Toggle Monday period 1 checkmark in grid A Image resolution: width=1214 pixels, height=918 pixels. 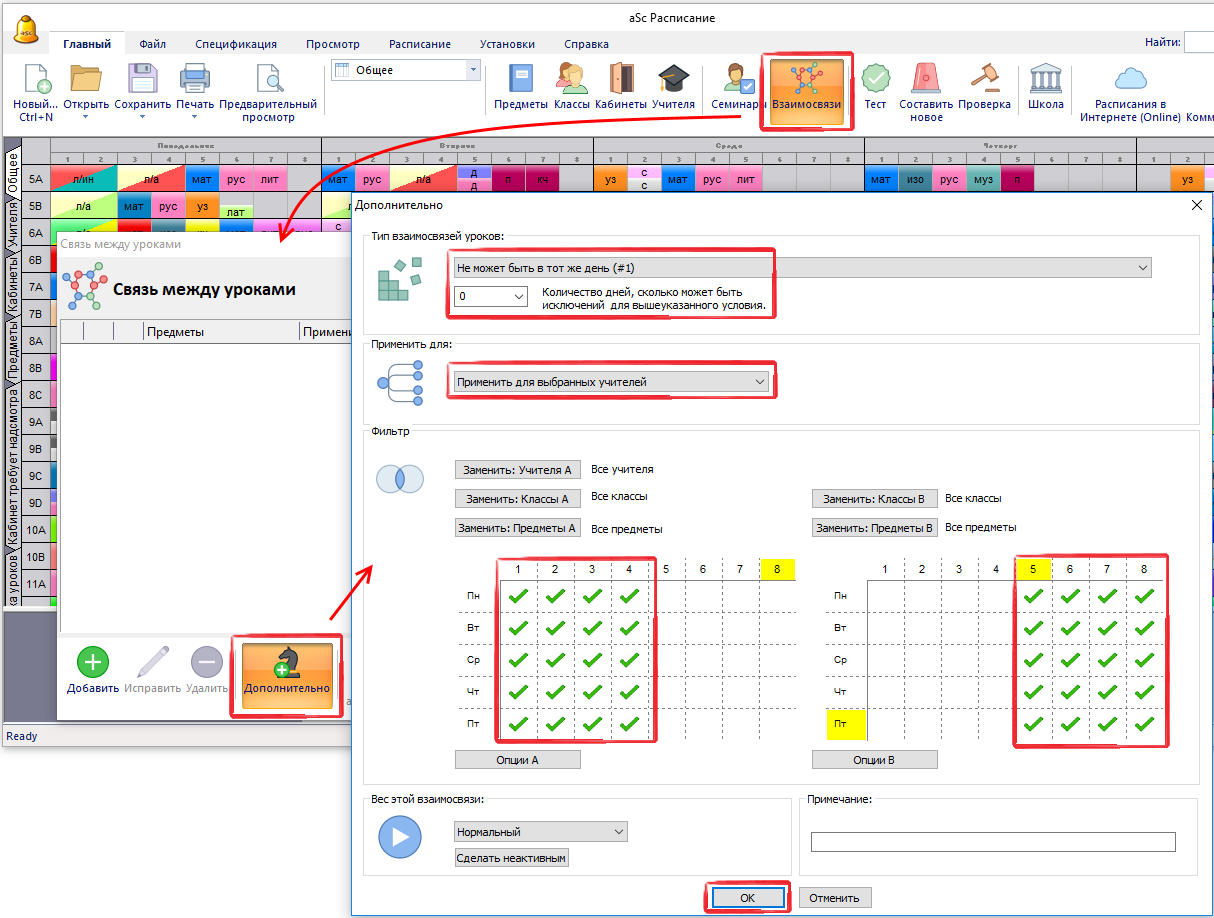[x=518, y=596]
